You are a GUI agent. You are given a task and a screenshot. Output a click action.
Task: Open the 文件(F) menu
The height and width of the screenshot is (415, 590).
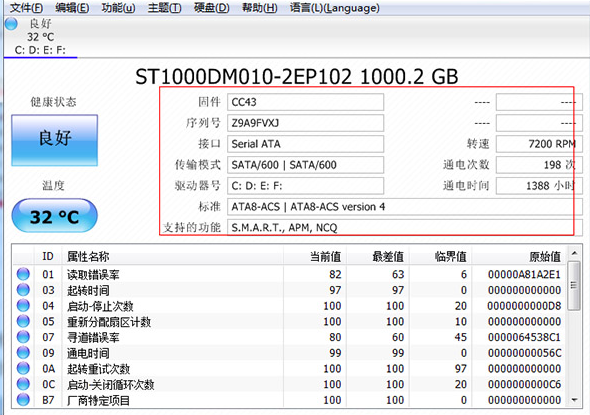26,8
